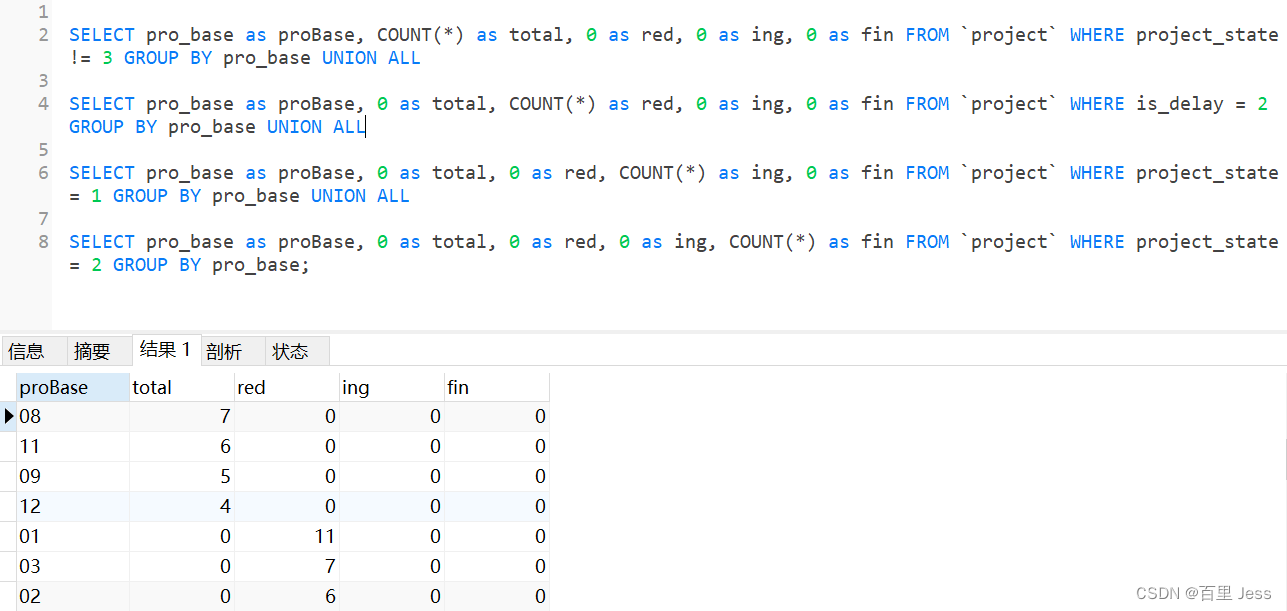The height and width of the screenshot is (611, 1287).
Task: Click the row indicator arrow for row 08
Action: (9, 416)
